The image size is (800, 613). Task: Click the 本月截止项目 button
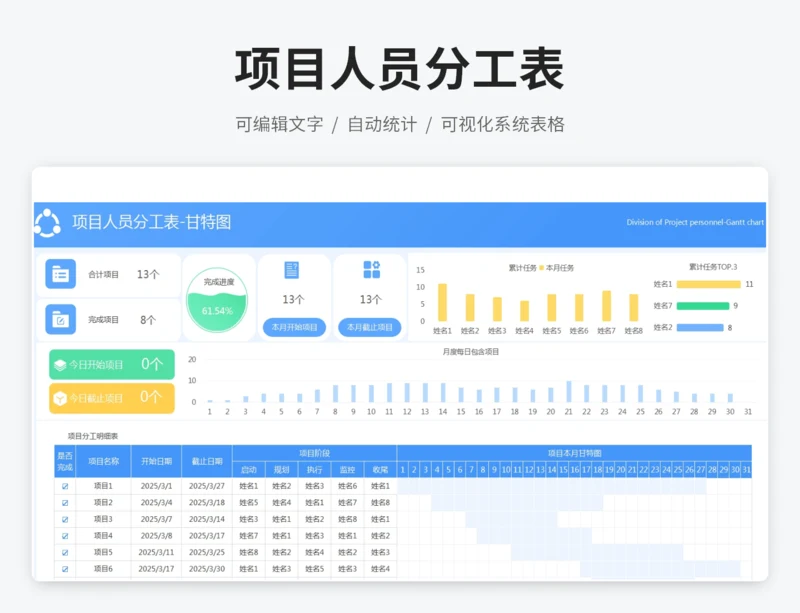[x=370, y=327]
